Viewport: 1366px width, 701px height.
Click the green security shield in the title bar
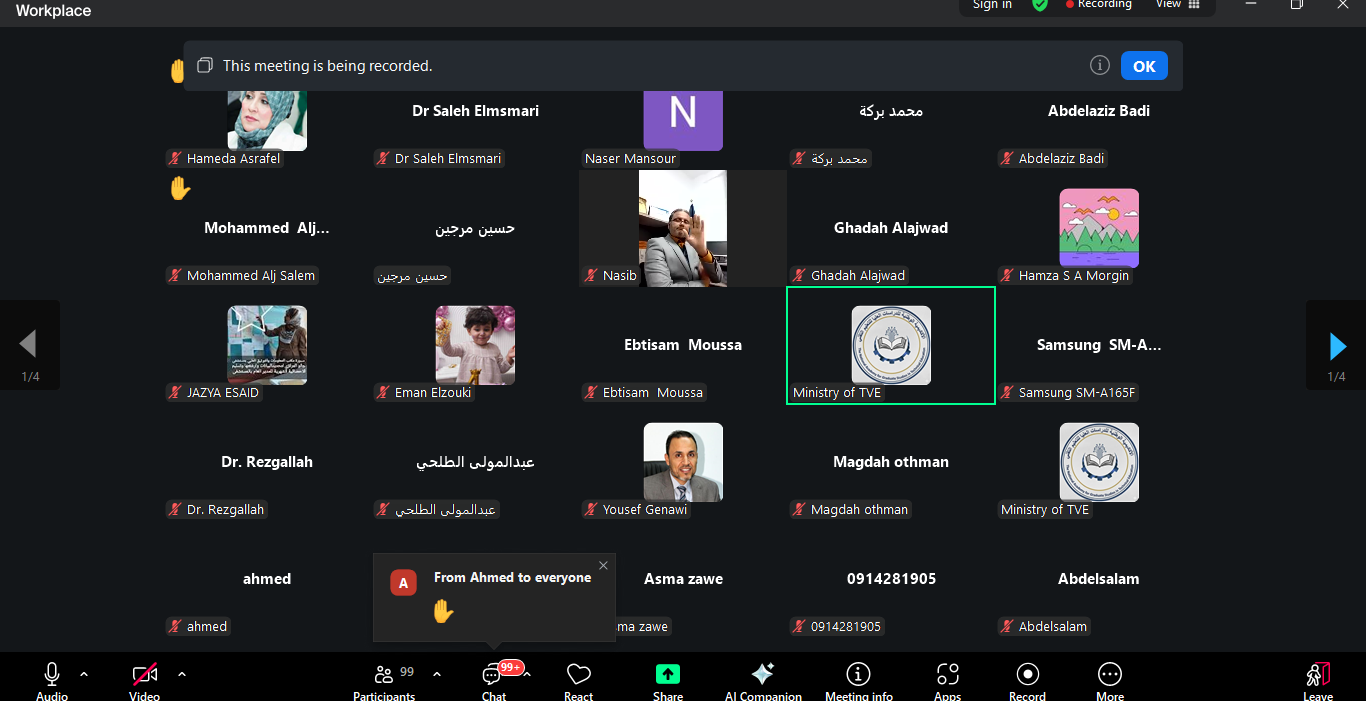(x=1040, y=5)
